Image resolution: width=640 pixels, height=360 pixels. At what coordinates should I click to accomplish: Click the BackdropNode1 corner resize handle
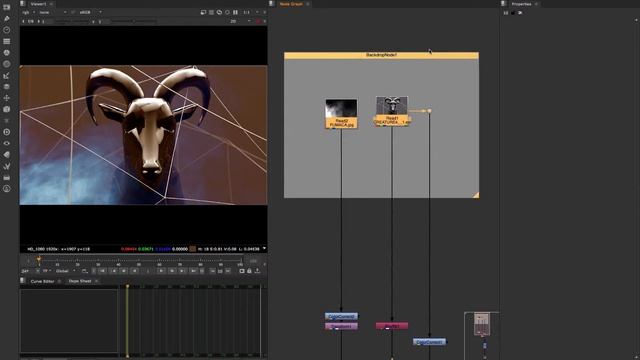click(476, 196)
